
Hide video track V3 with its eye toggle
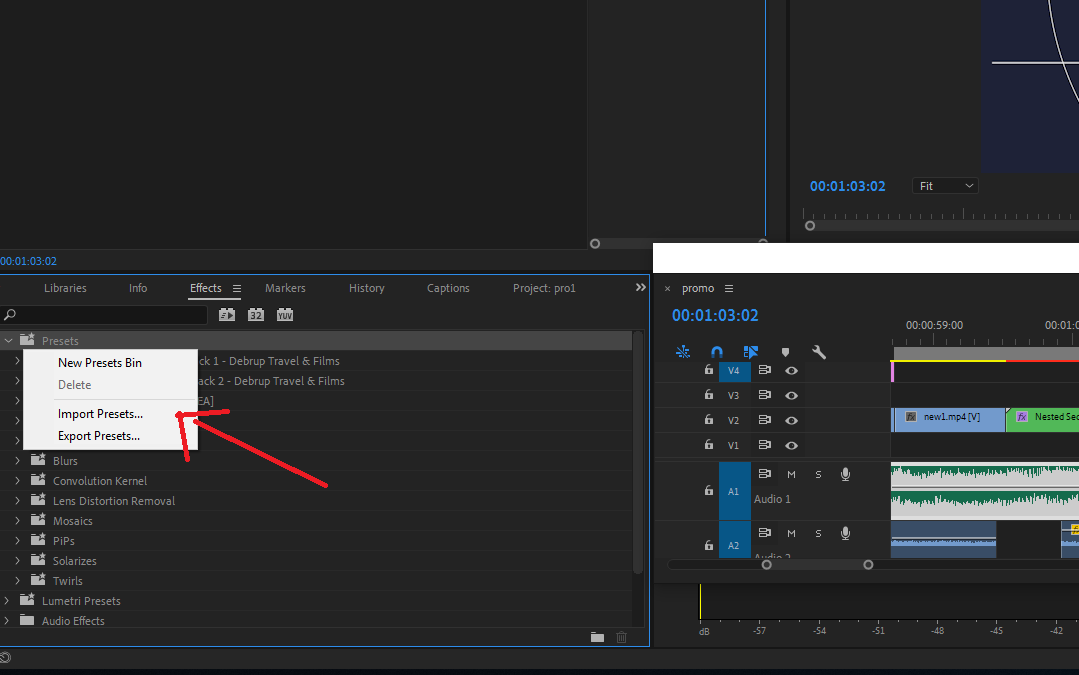click(789, 394)
